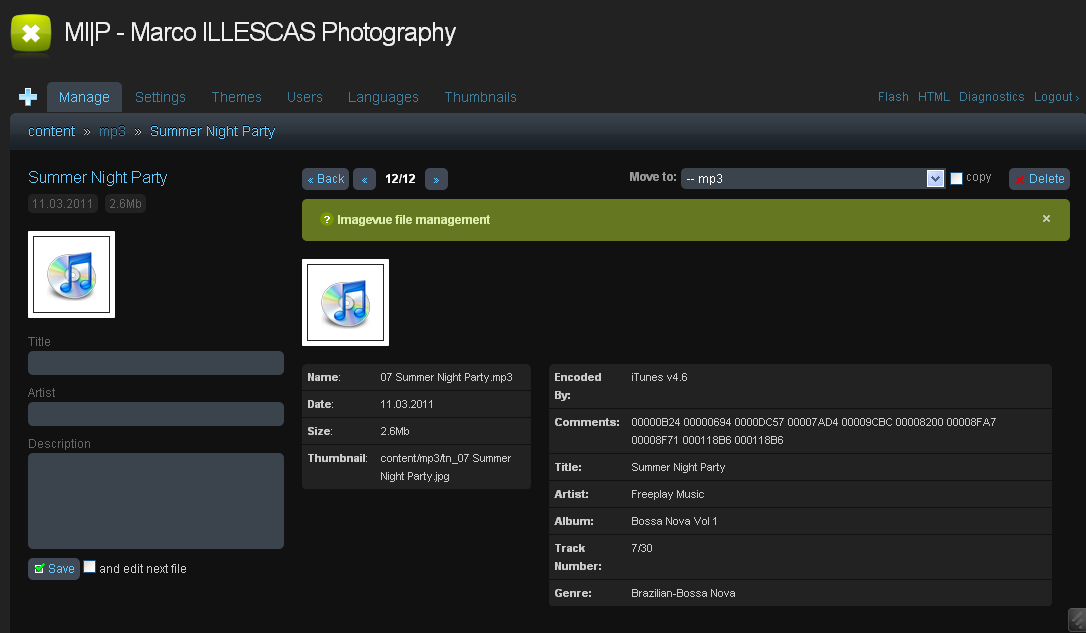Screen dimensions: 1086x633
Task: Check 'and edit next file' box
Action: tap(89, 567)
